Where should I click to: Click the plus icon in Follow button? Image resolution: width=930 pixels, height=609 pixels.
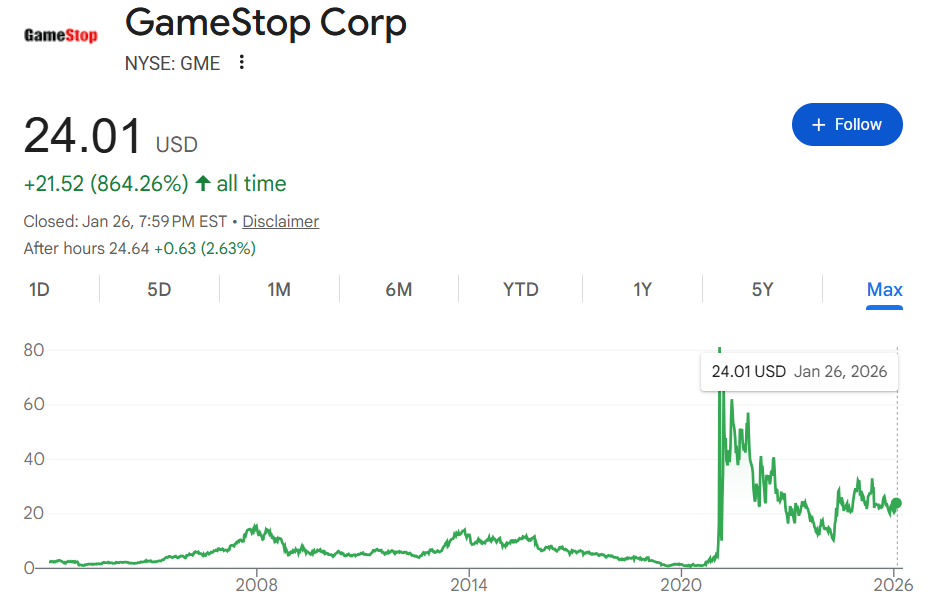[x=819, y=125]
